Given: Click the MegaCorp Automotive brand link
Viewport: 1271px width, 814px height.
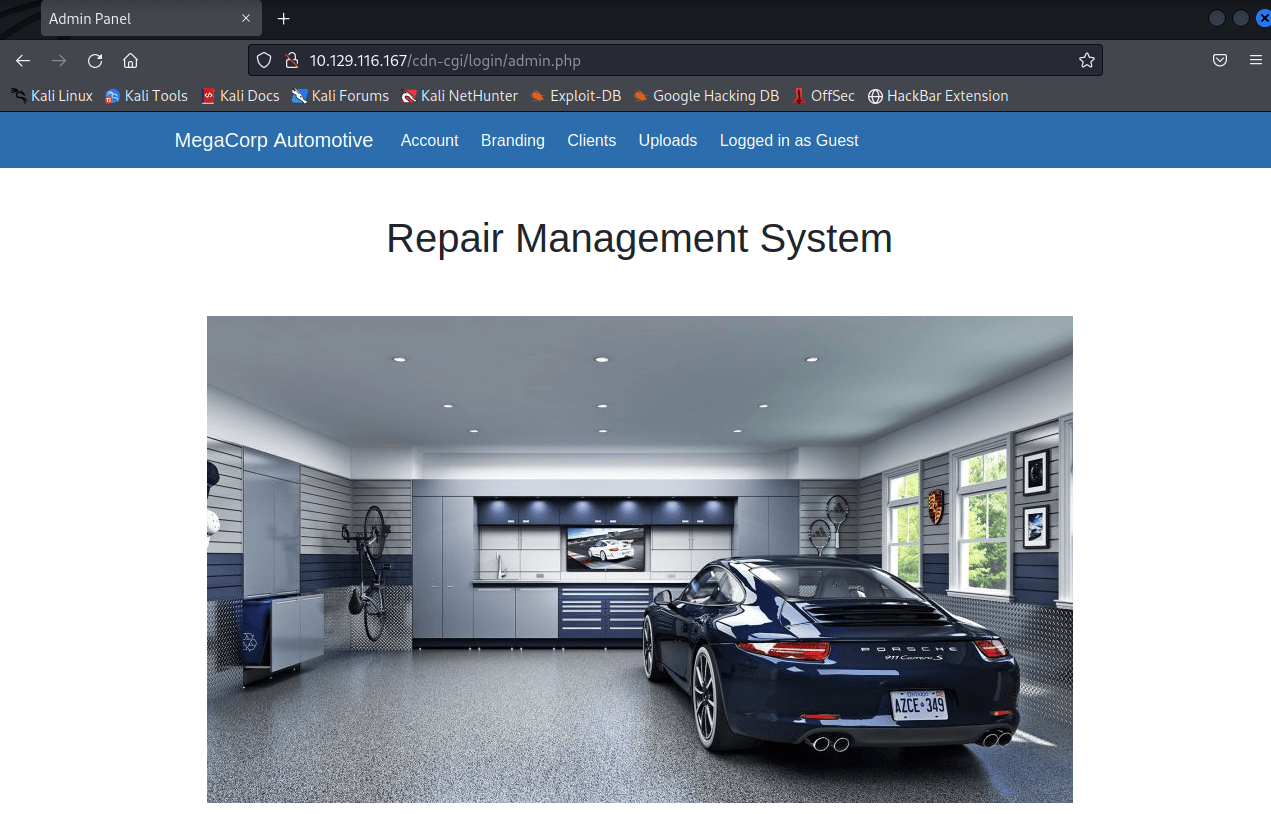Looking at the screenshot, I should 273,141.
